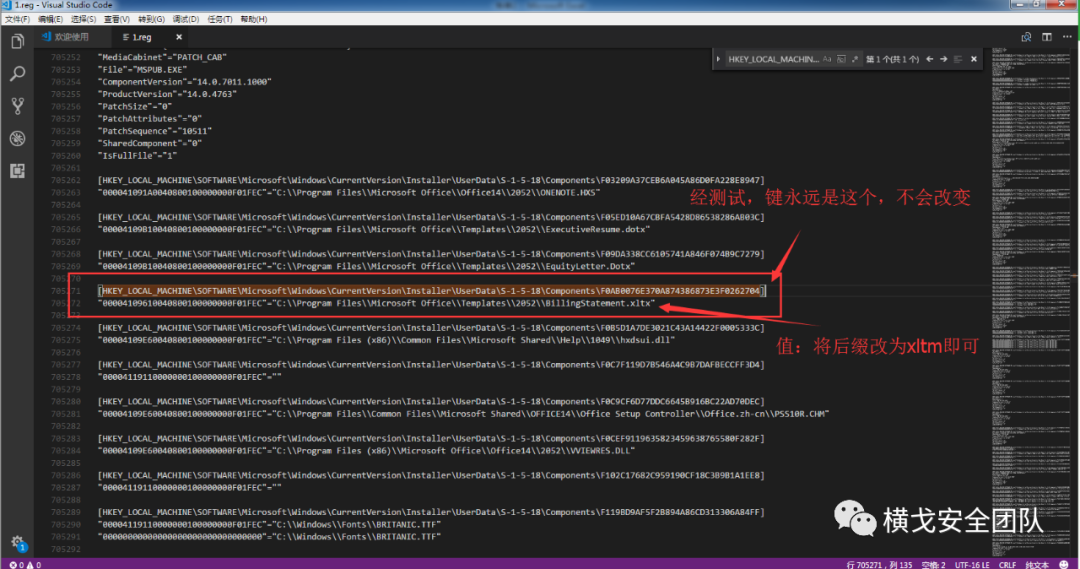Click 行 705271, 列 135 status

(879, 564)
